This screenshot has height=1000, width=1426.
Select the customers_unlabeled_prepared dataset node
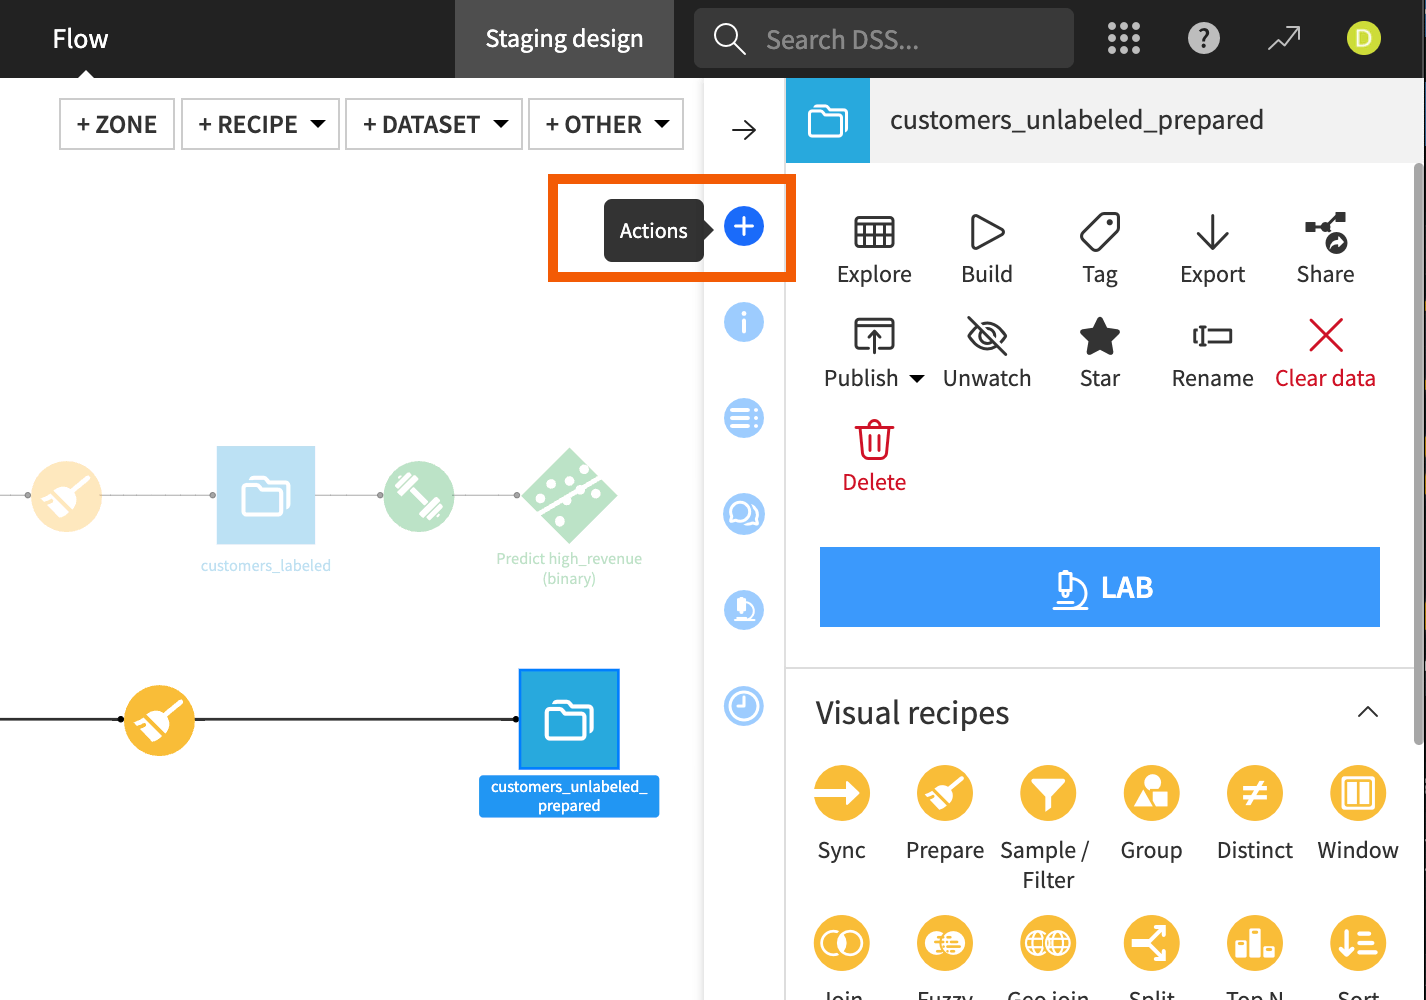[569, 719]
